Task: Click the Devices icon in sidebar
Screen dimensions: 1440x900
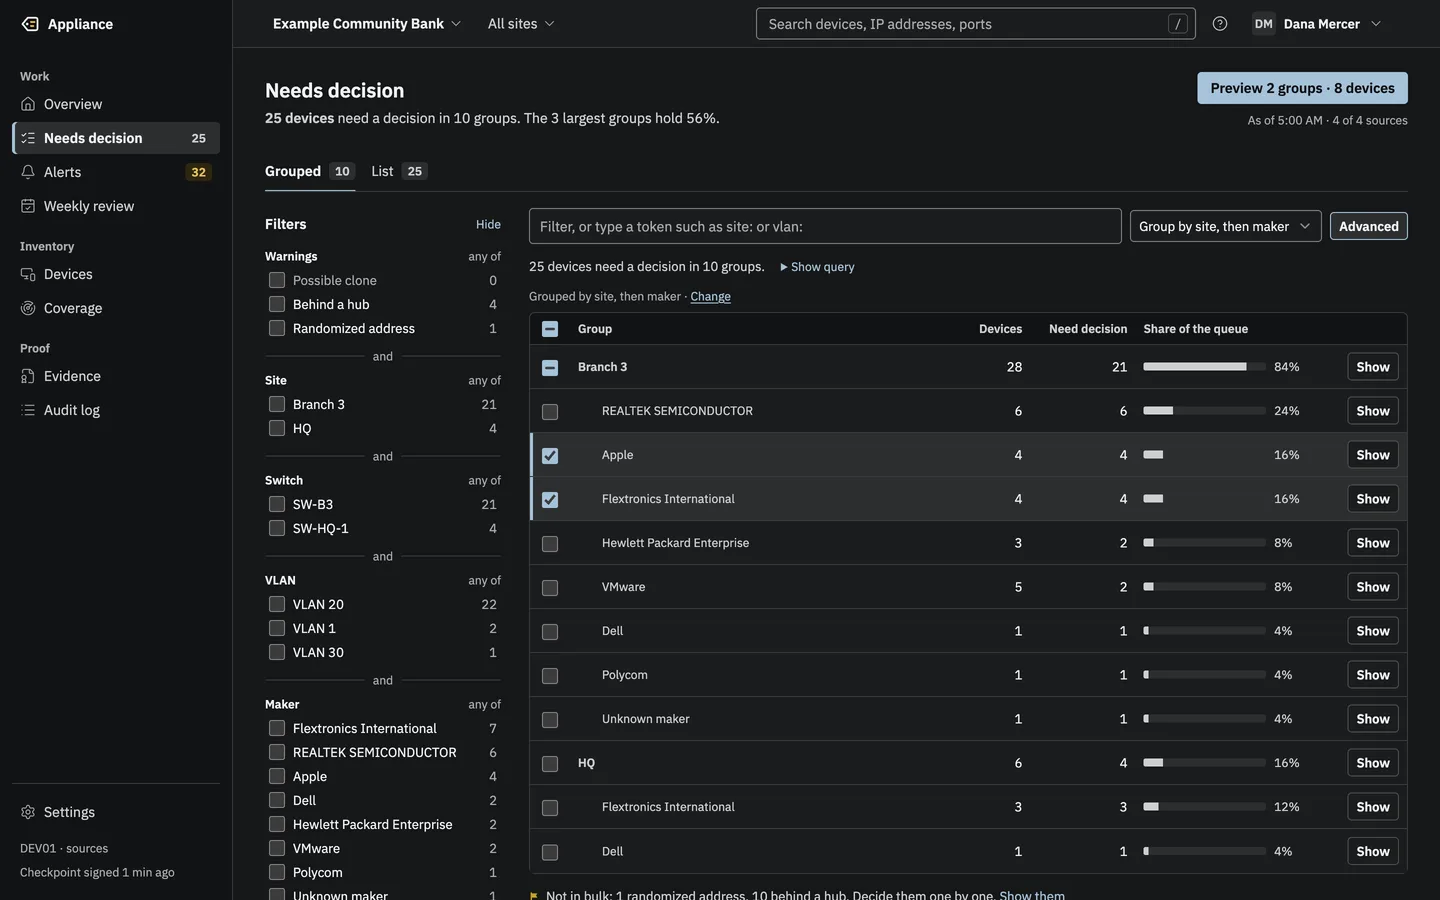Action: 28,274
